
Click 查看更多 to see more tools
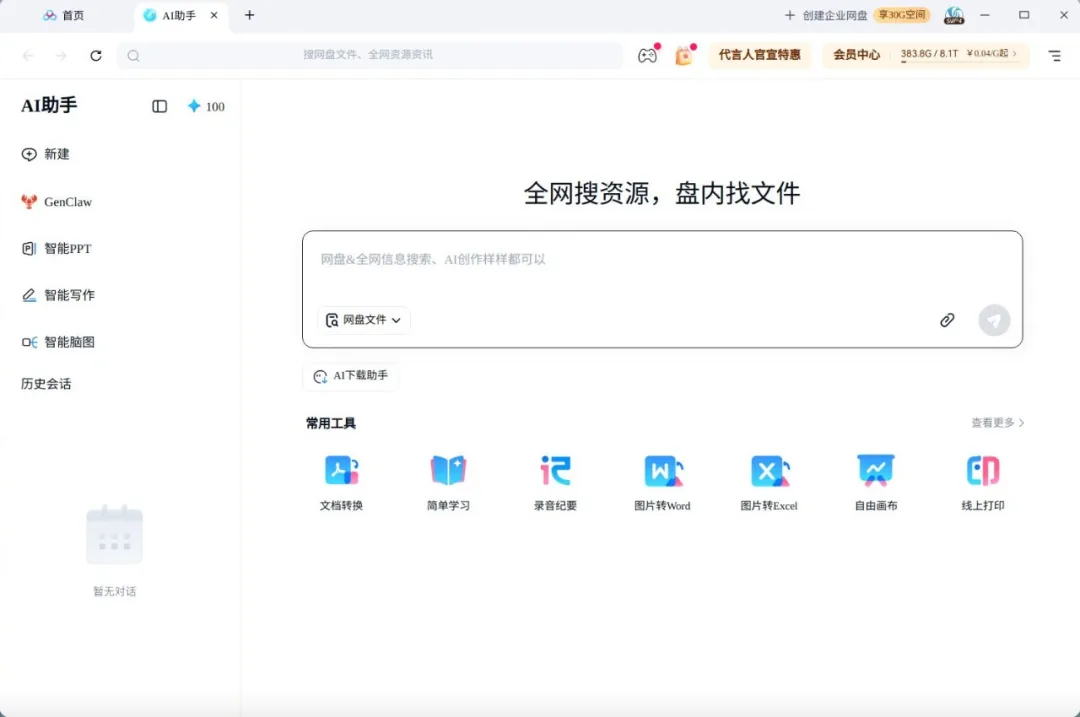point(997,422)
